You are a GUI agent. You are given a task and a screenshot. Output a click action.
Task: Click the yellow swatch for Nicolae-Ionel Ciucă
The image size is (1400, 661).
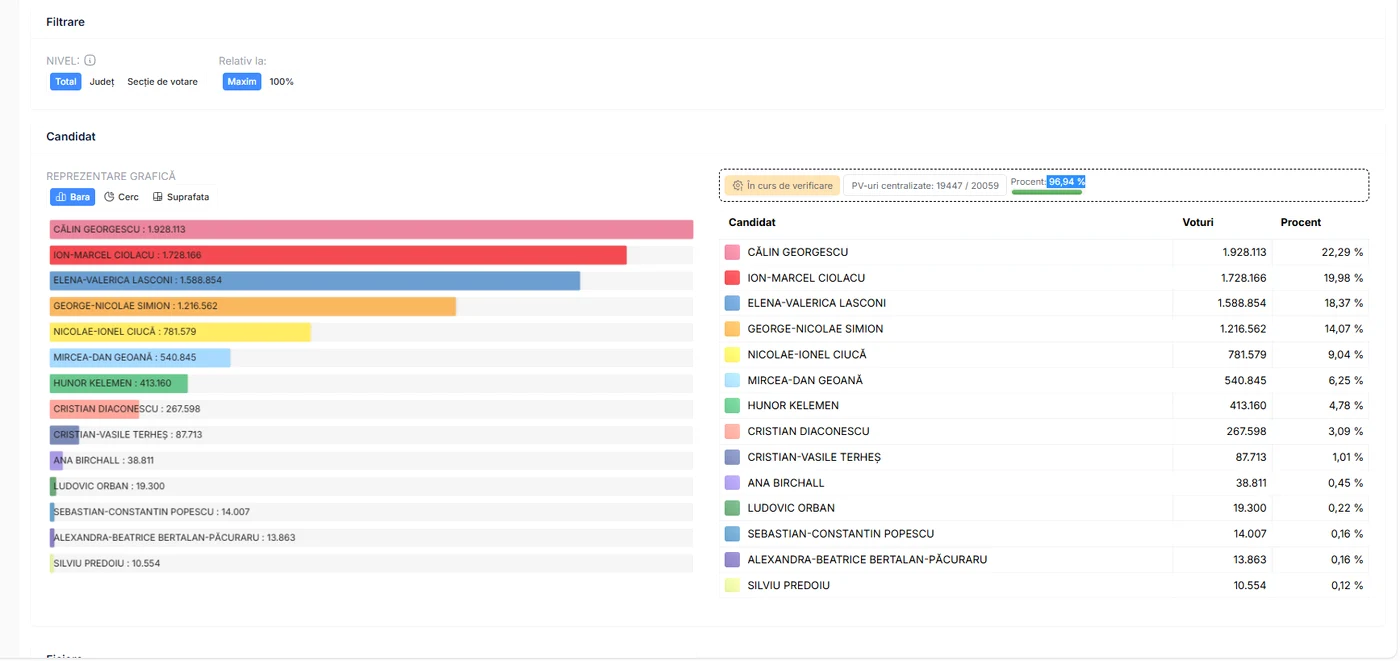click(732, 354)
